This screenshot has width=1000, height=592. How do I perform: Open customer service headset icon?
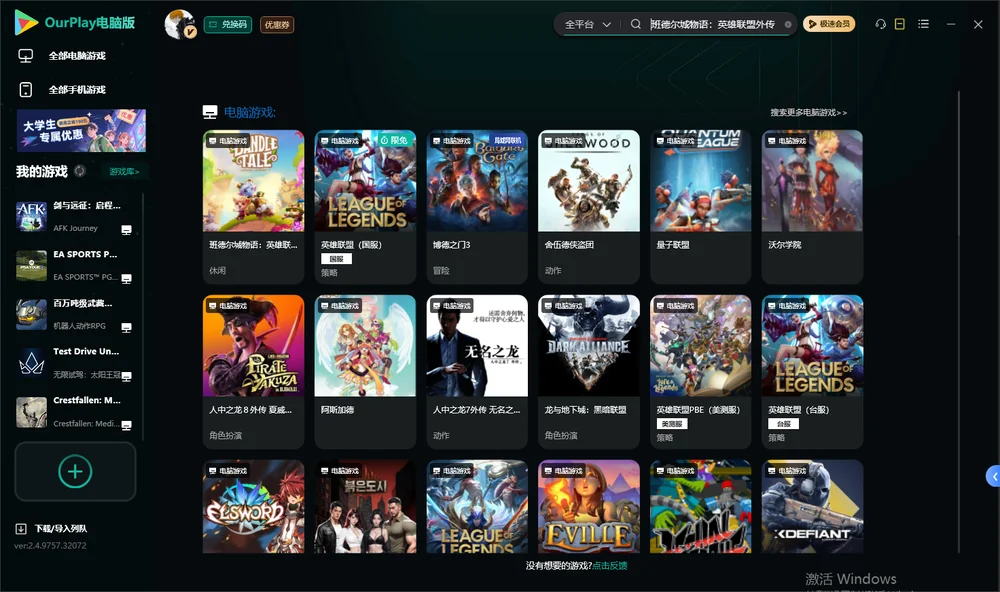(x=880, y=24)
